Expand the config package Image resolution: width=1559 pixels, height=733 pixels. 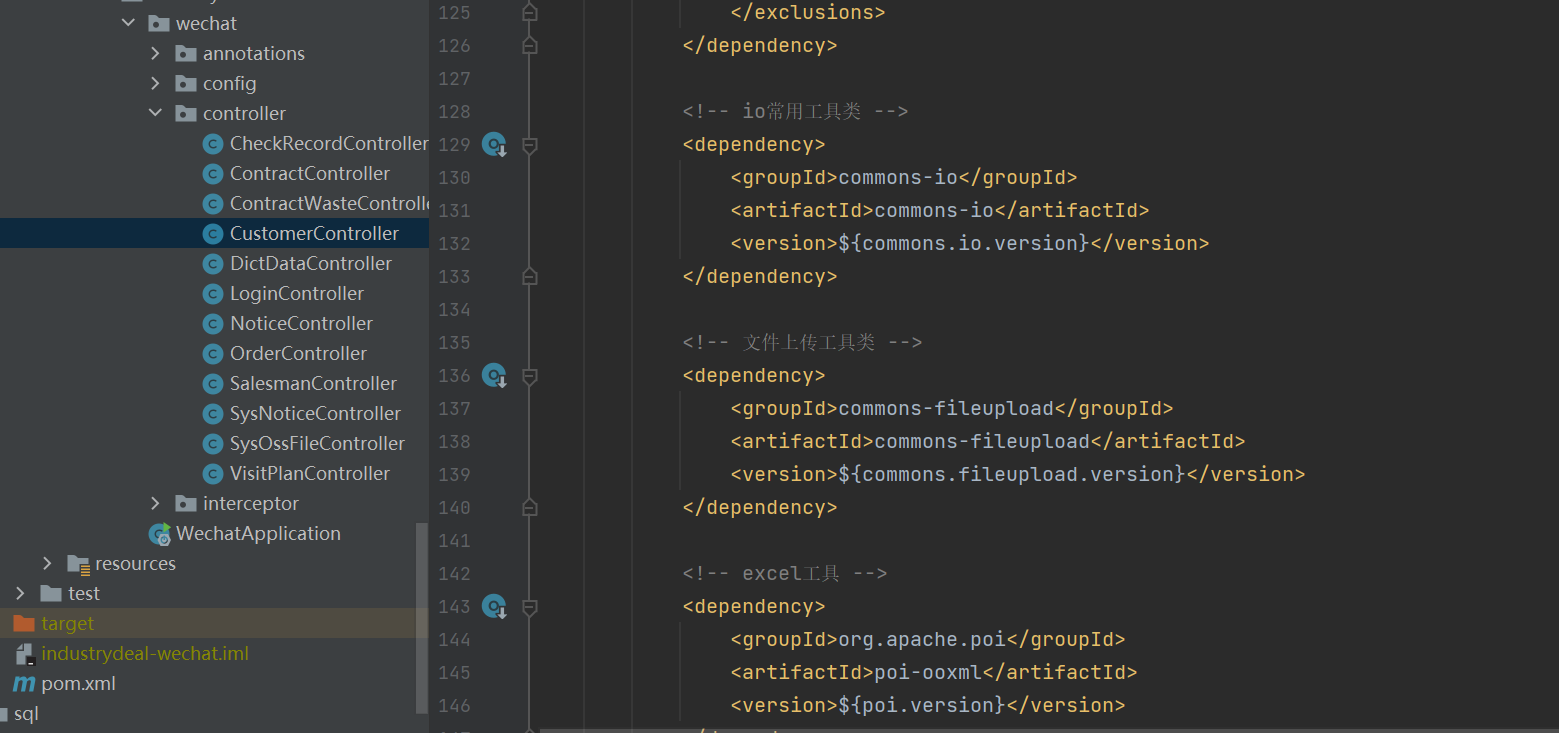coord(155,83)
